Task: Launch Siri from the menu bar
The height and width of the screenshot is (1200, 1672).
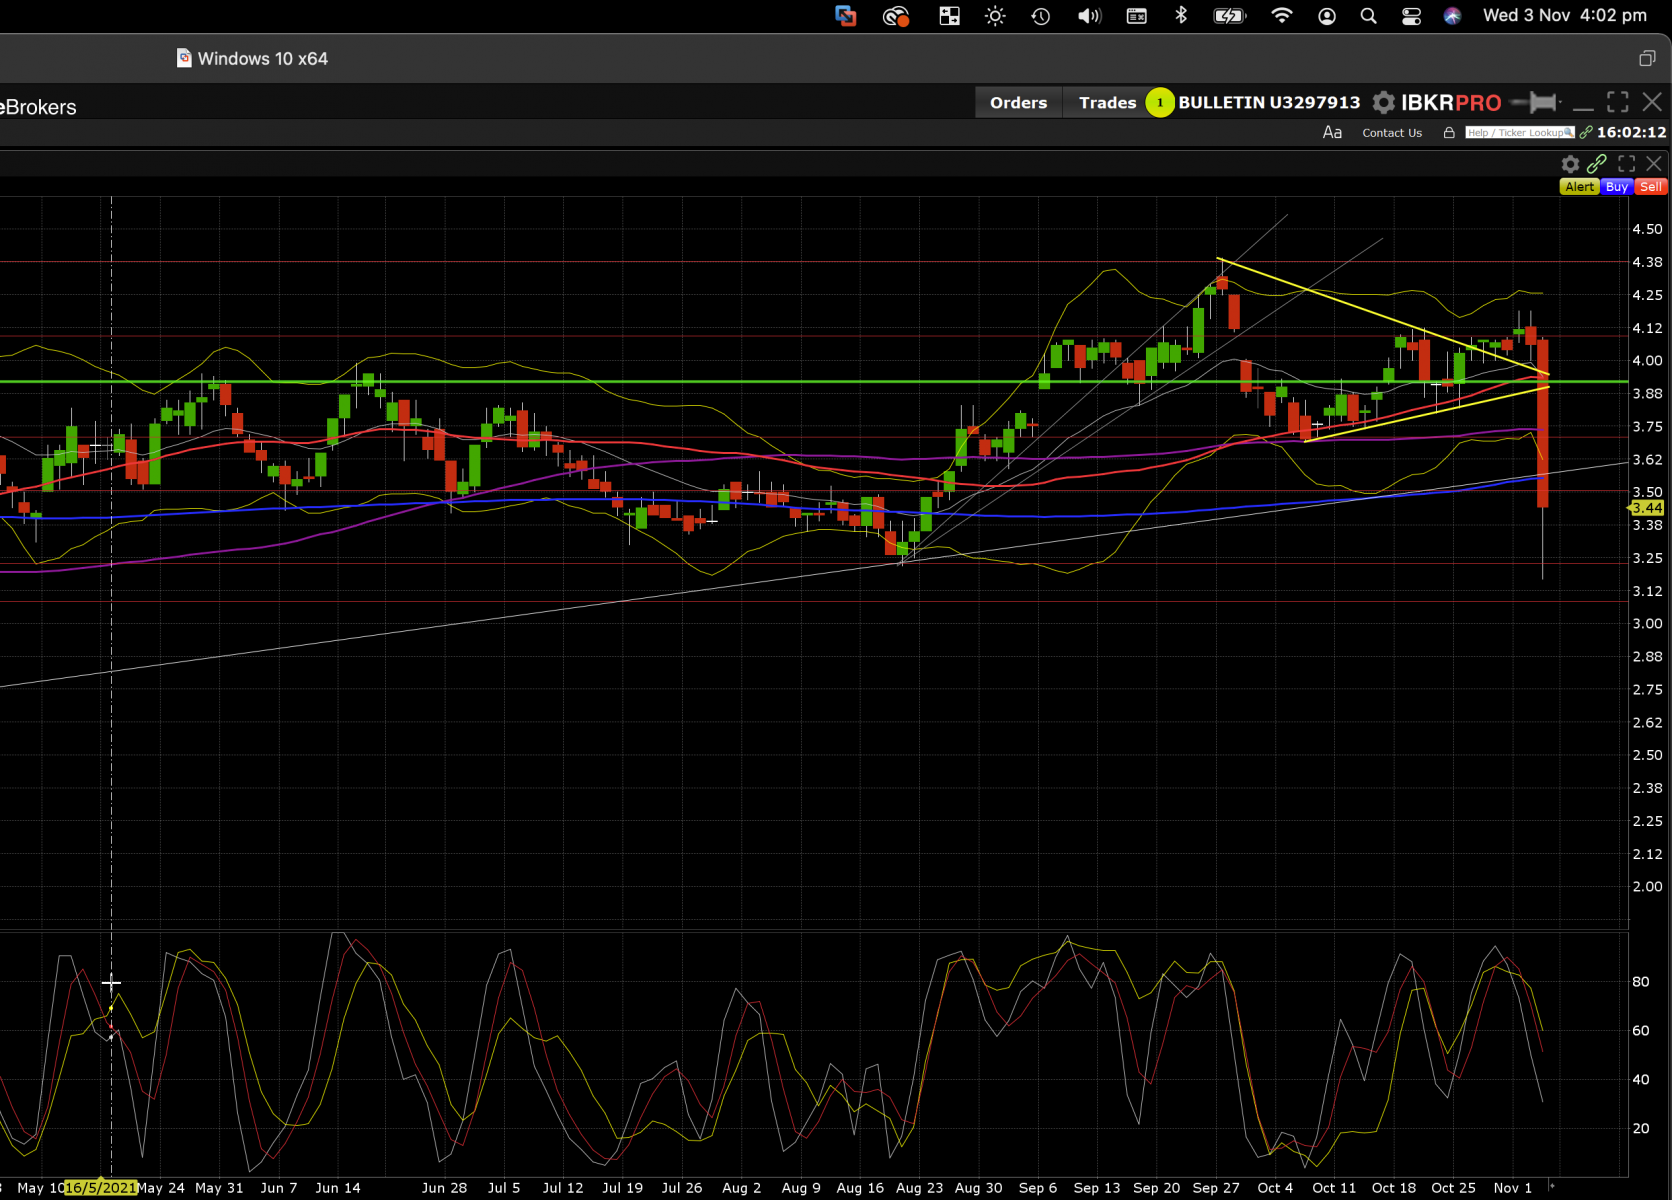Action: click(x=1453, y=16)
